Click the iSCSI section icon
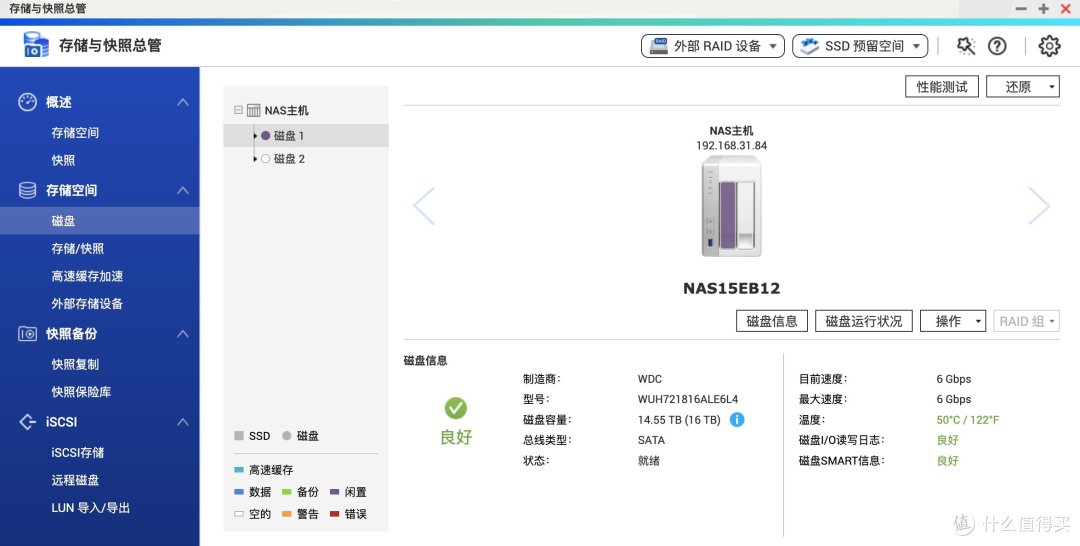The height and width of the screenshot is (546, 1080). pos(28,422)
